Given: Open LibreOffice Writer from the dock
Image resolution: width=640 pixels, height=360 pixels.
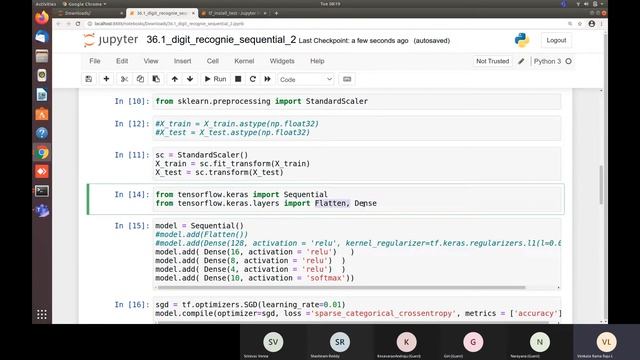Looking at the screenshot, I should 42,95.
